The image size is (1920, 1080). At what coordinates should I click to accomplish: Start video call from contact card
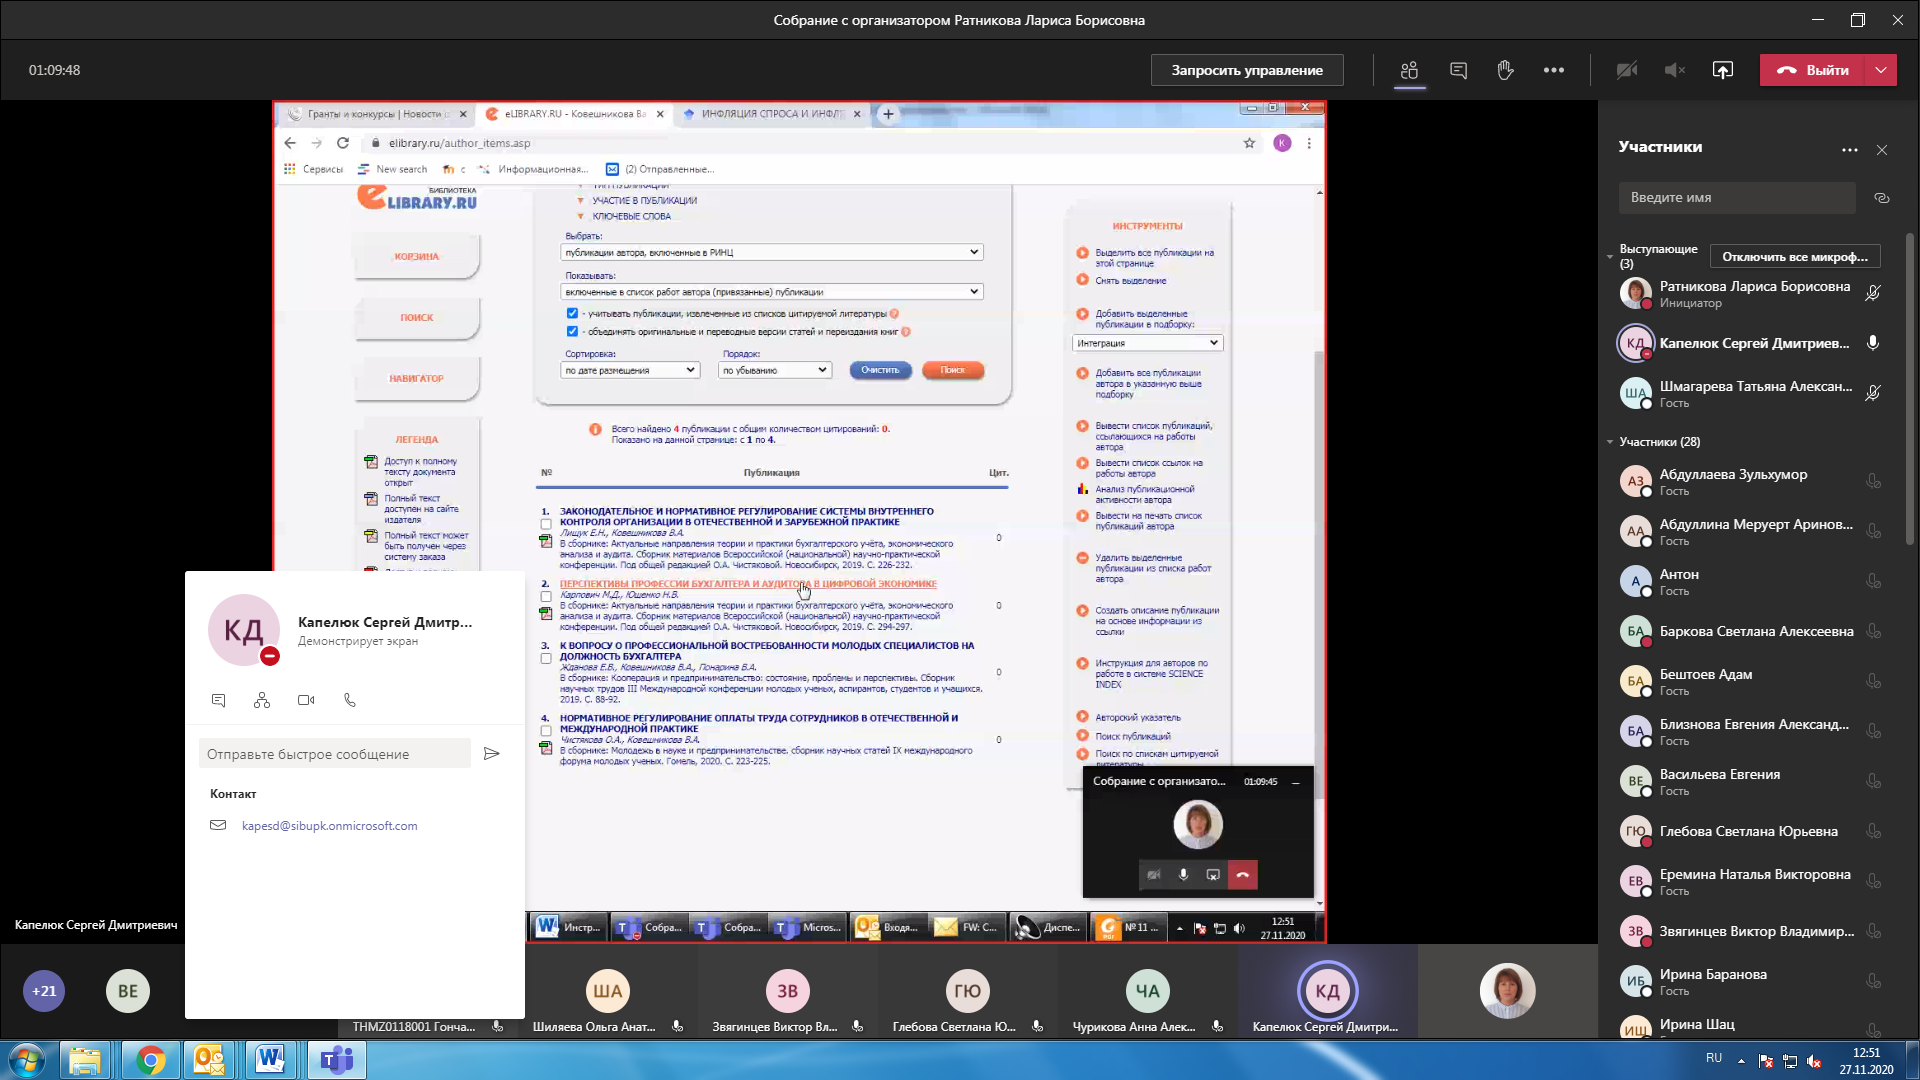(x=306, y=700)
